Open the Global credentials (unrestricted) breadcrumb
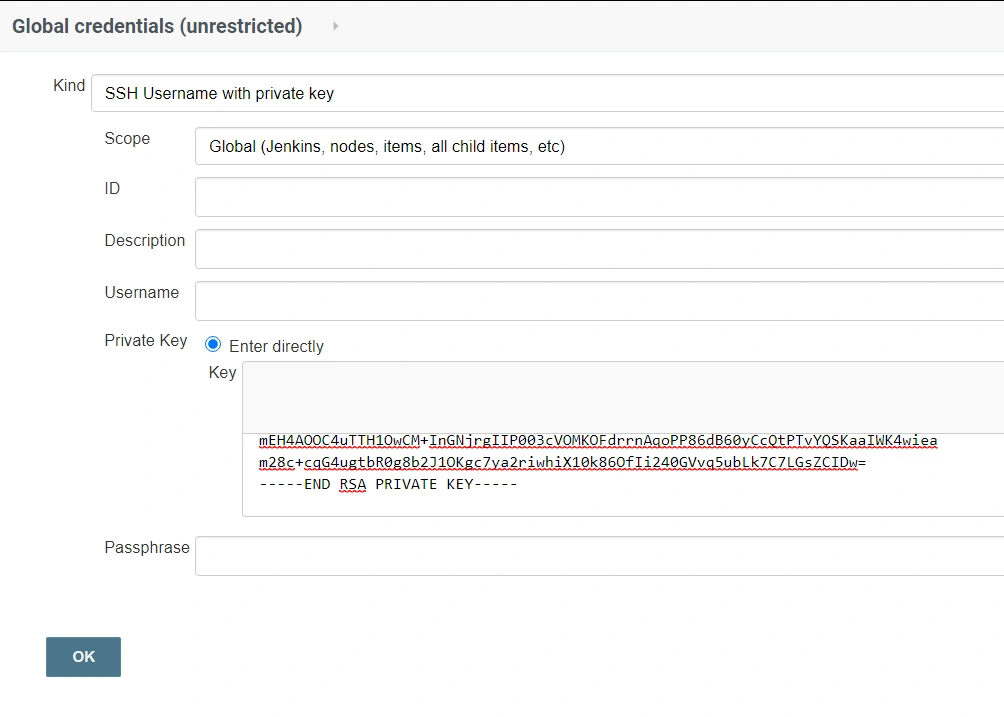 (157, 26)
